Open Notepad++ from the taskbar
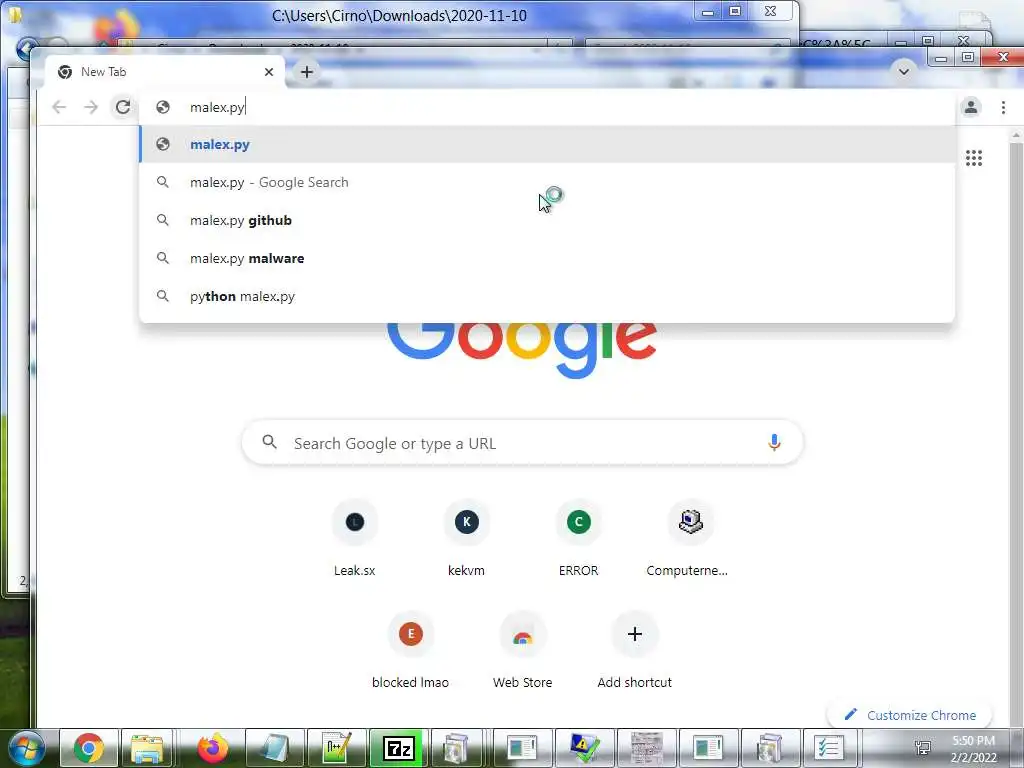1024x768 pixels. click(336, 748)
